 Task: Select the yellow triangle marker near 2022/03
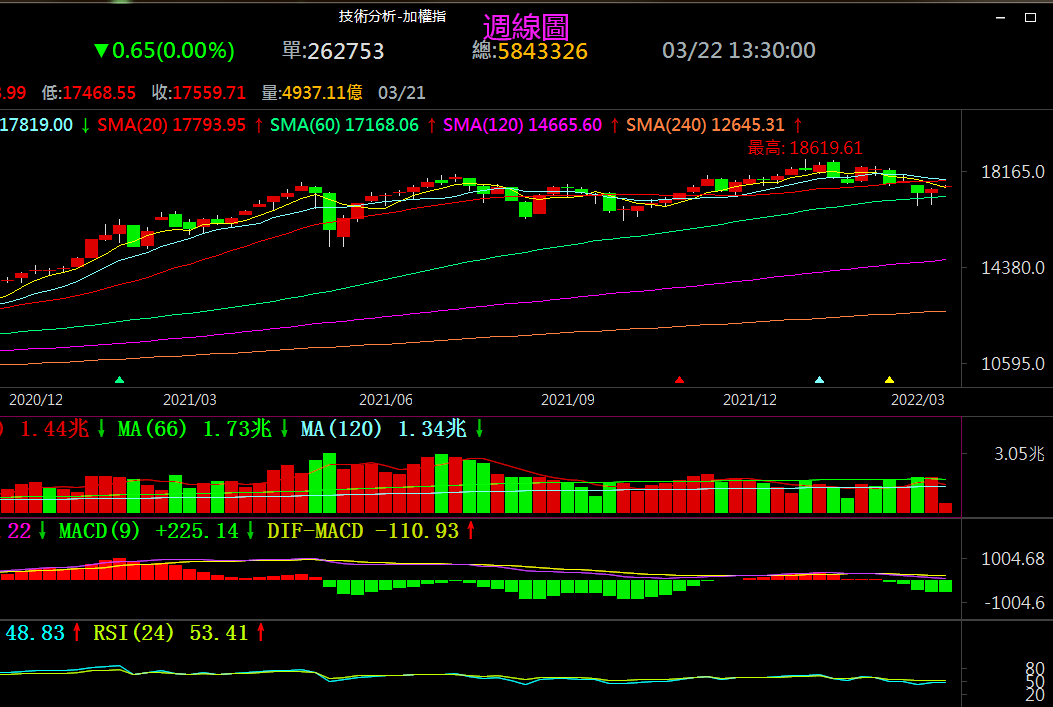[x=889, y=380]
